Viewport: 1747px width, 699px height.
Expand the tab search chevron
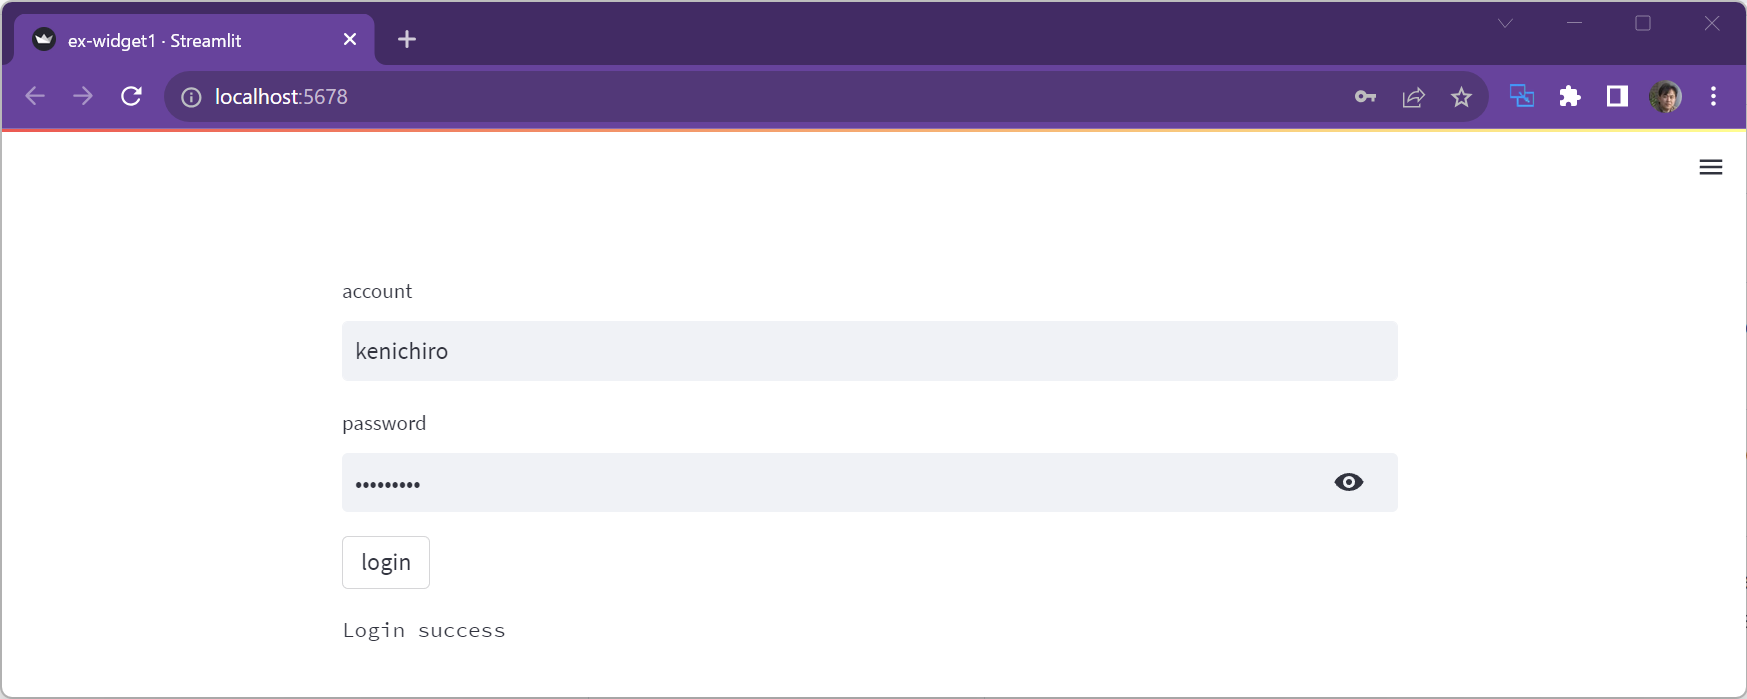(1505, 23)
